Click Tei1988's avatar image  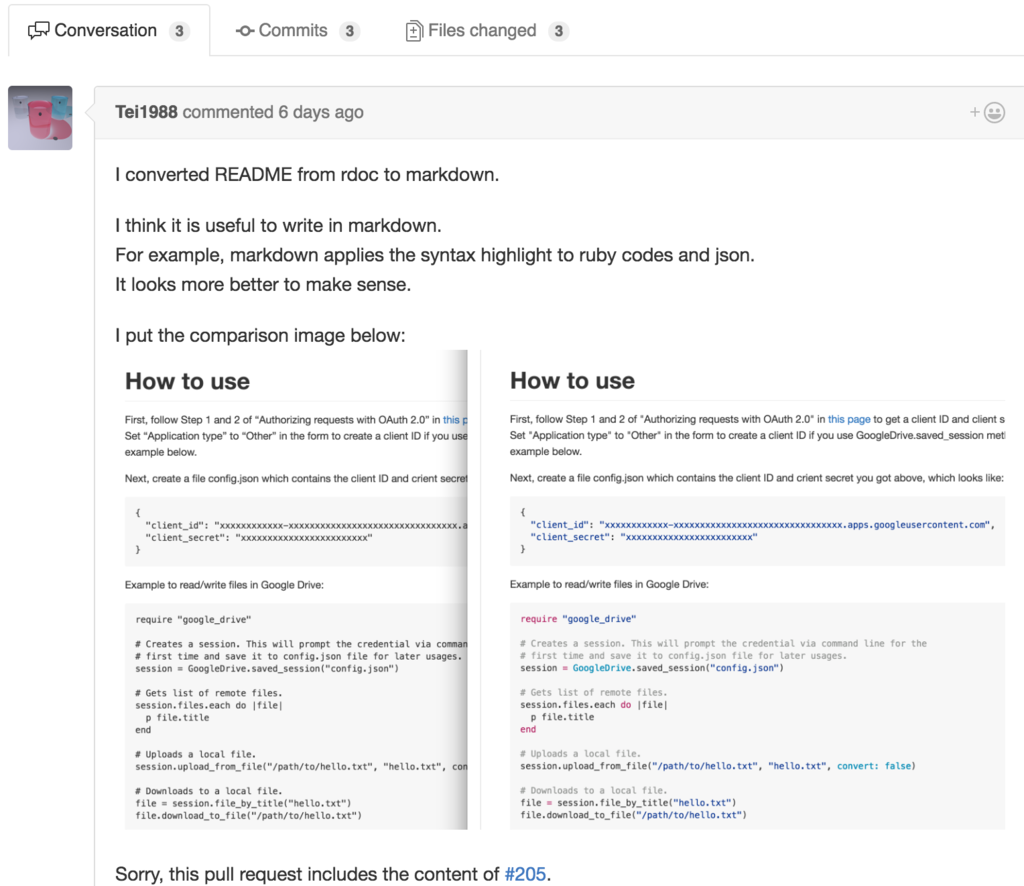[40, 117]
